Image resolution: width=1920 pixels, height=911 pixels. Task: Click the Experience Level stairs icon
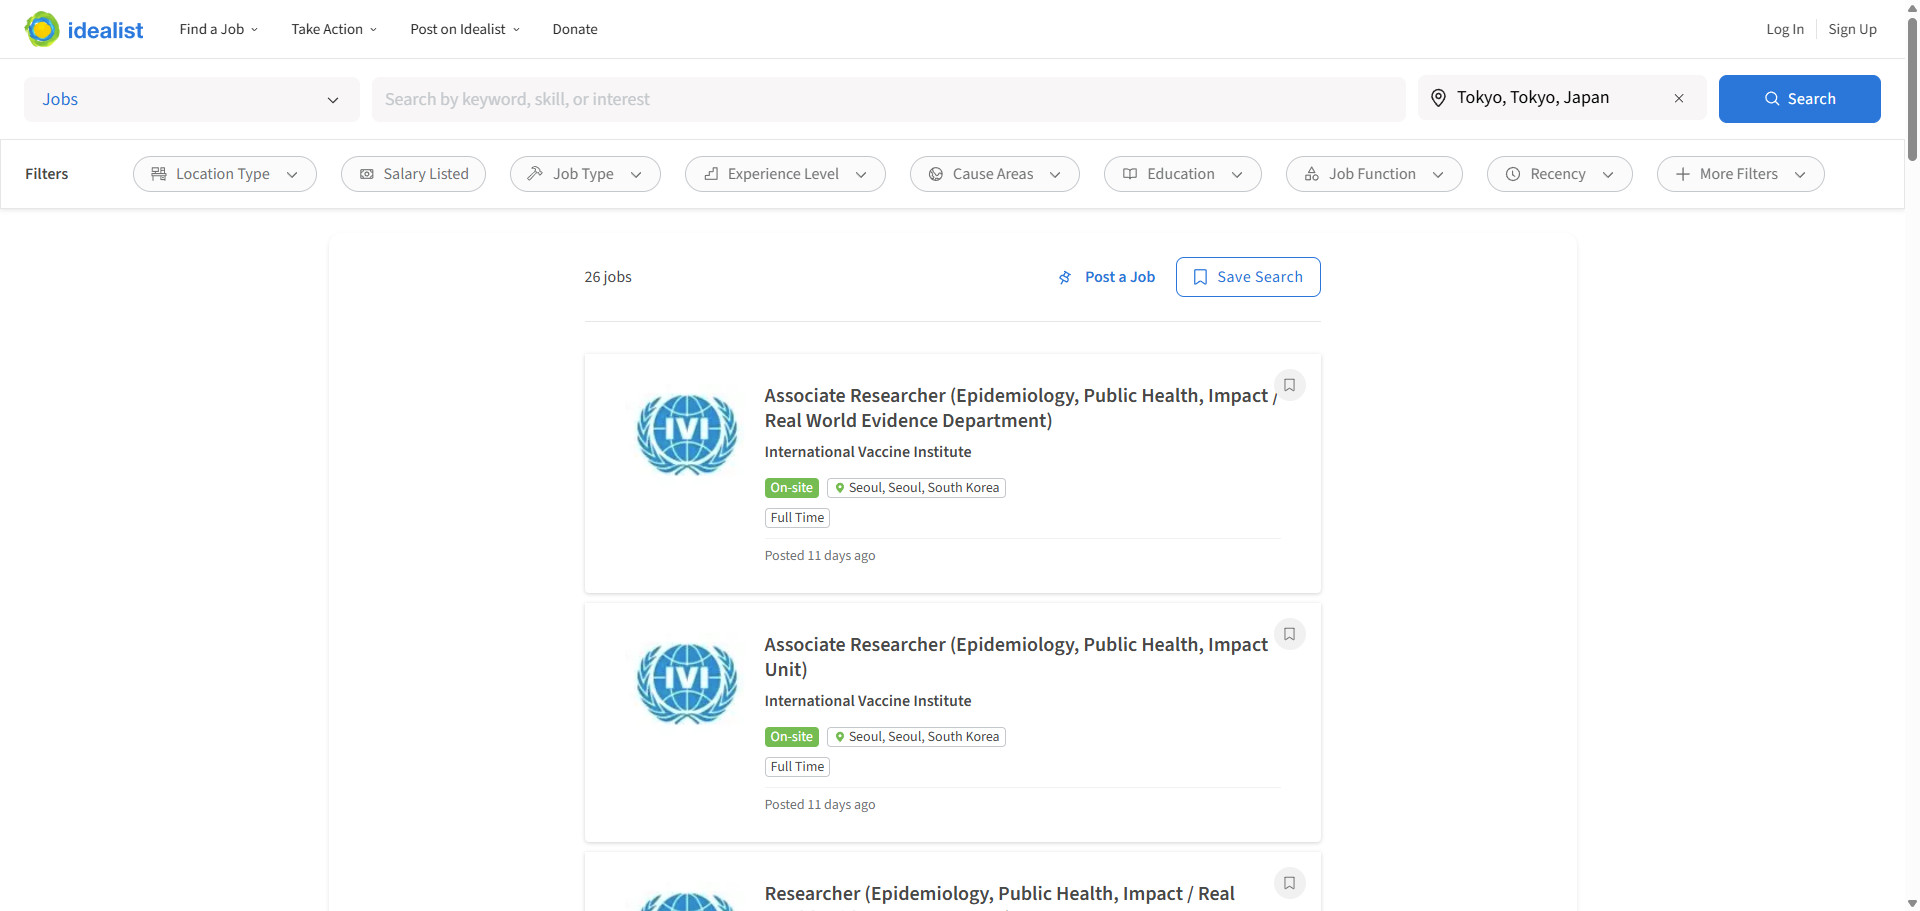coord(711,174)
